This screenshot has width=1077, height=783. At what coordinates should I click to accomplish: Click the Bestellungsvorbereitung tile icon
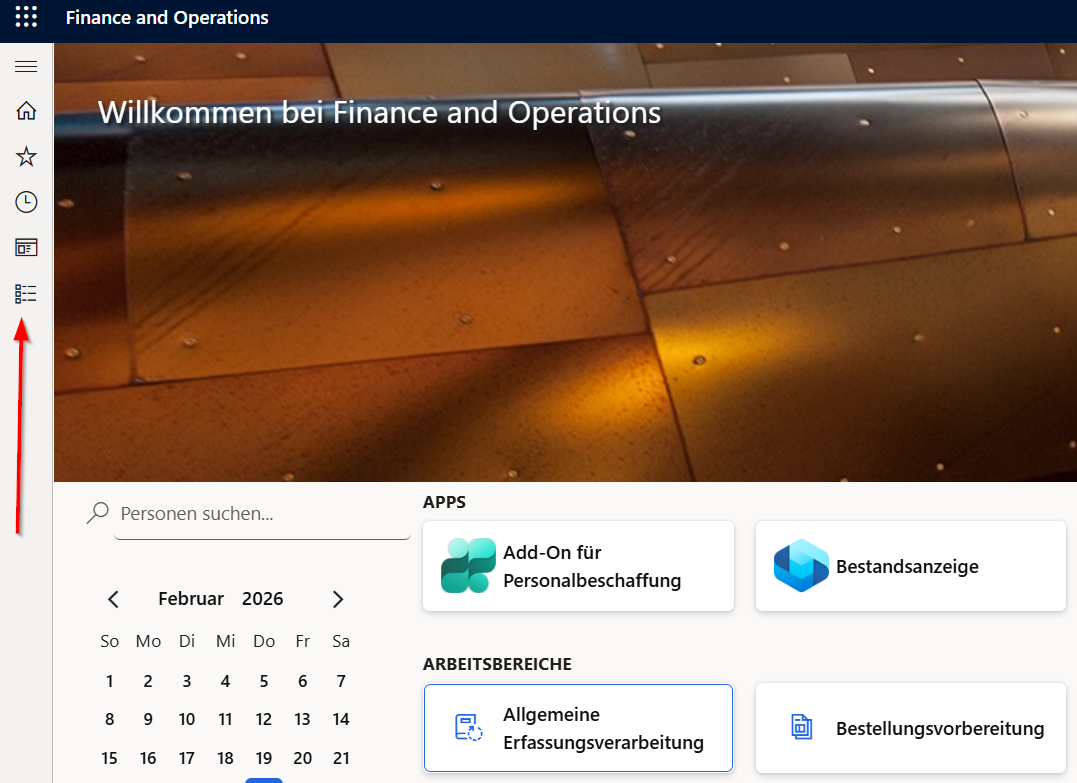(802, 727)
